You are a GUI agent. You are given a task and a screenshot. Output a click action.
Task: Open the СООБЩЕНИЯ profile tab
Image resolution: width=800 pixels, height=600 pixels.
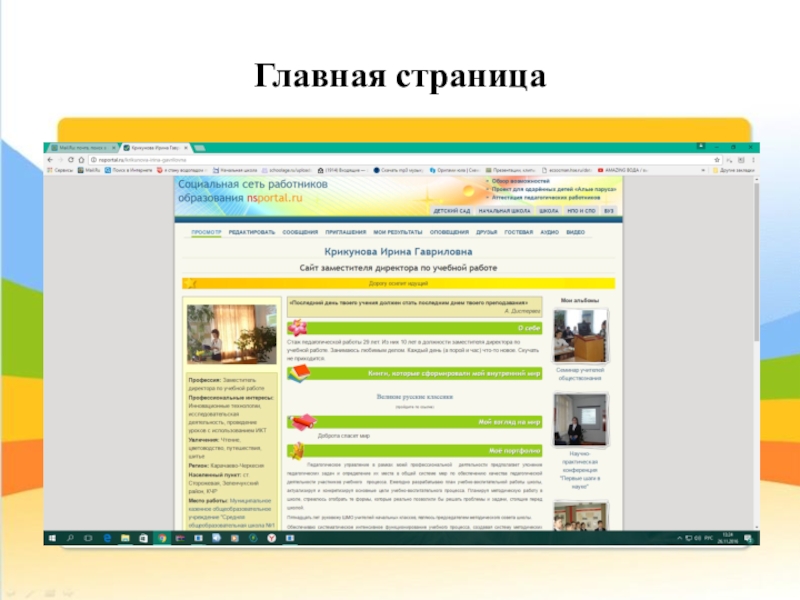300,232
